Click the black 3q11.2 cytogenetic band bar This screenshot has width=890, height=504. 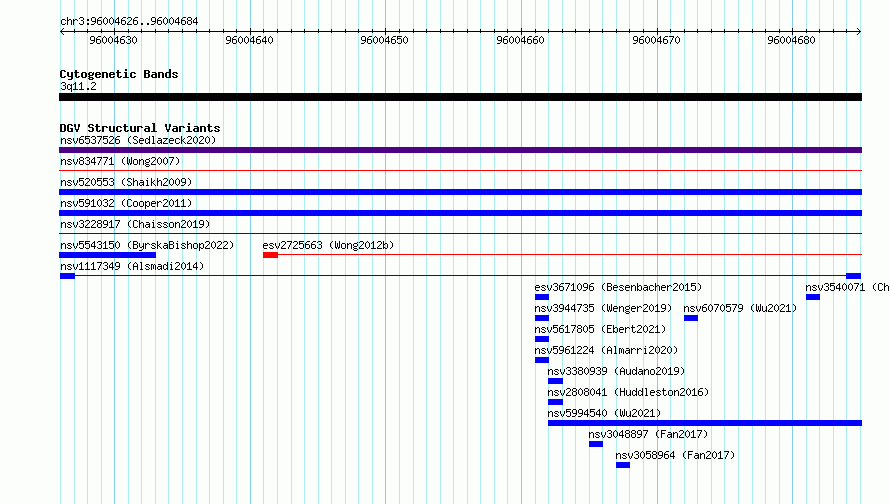(460, 97)
